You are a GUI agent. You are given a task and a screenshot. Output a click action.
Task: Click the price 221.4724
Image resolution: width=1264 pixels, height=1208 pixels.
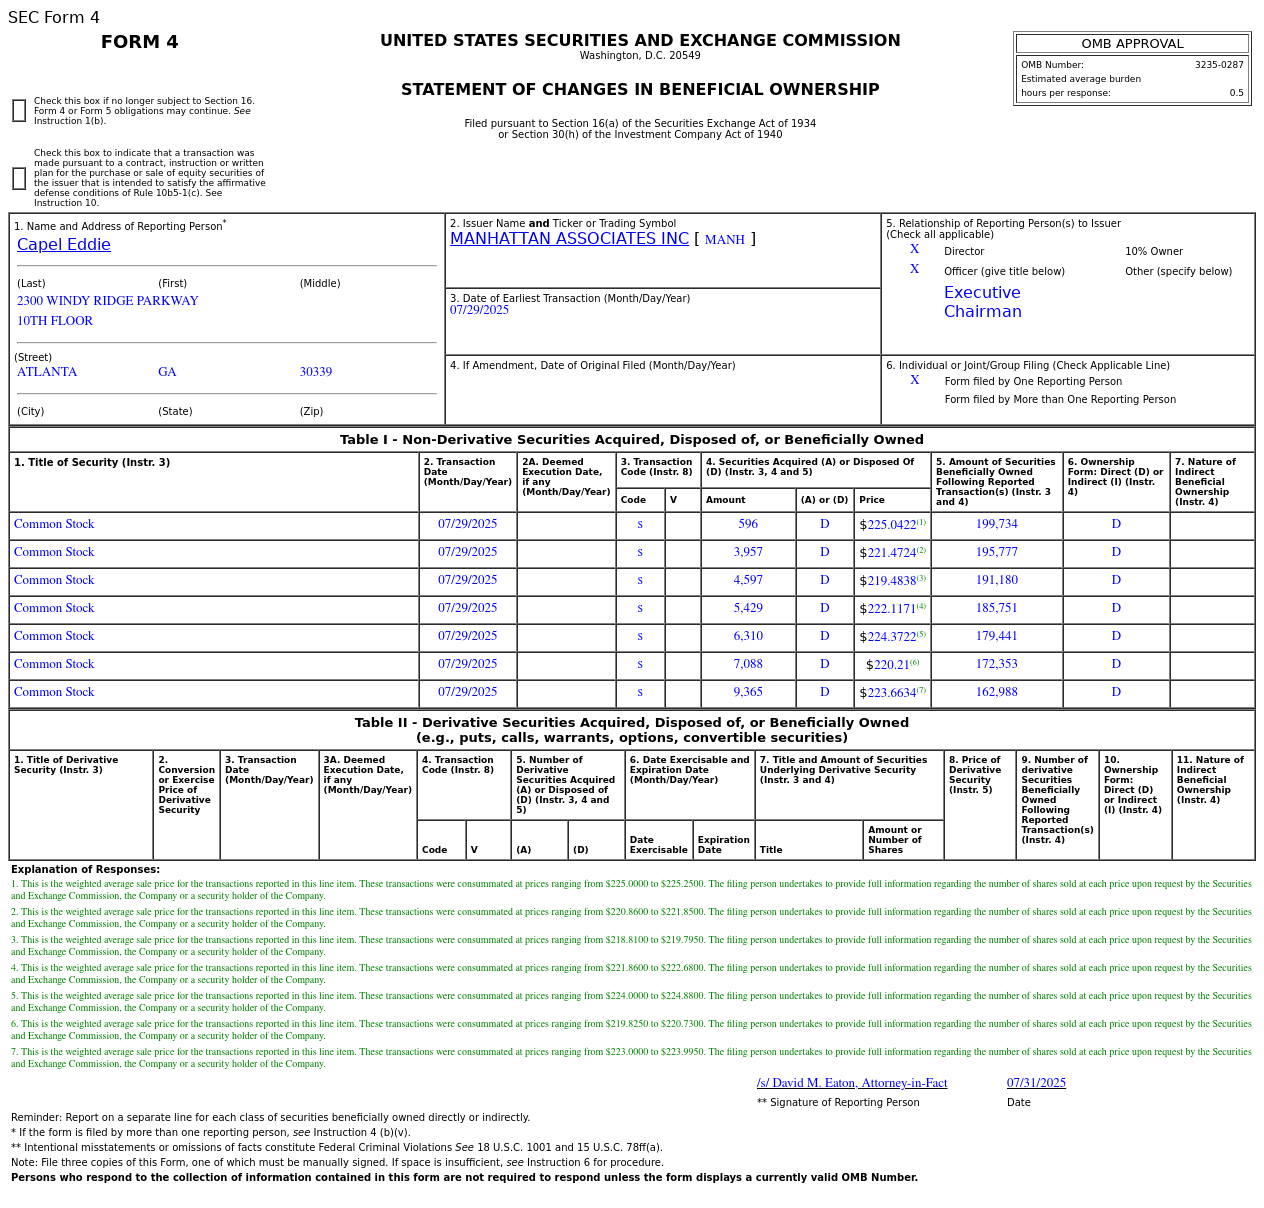pos(891,553)
